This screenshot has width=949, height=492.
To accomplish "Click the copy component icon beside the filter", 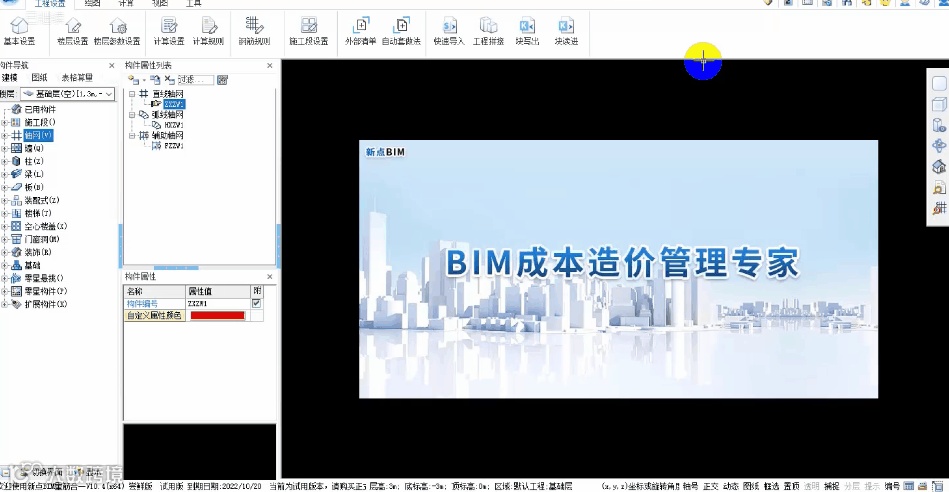I will click(156, 80).
